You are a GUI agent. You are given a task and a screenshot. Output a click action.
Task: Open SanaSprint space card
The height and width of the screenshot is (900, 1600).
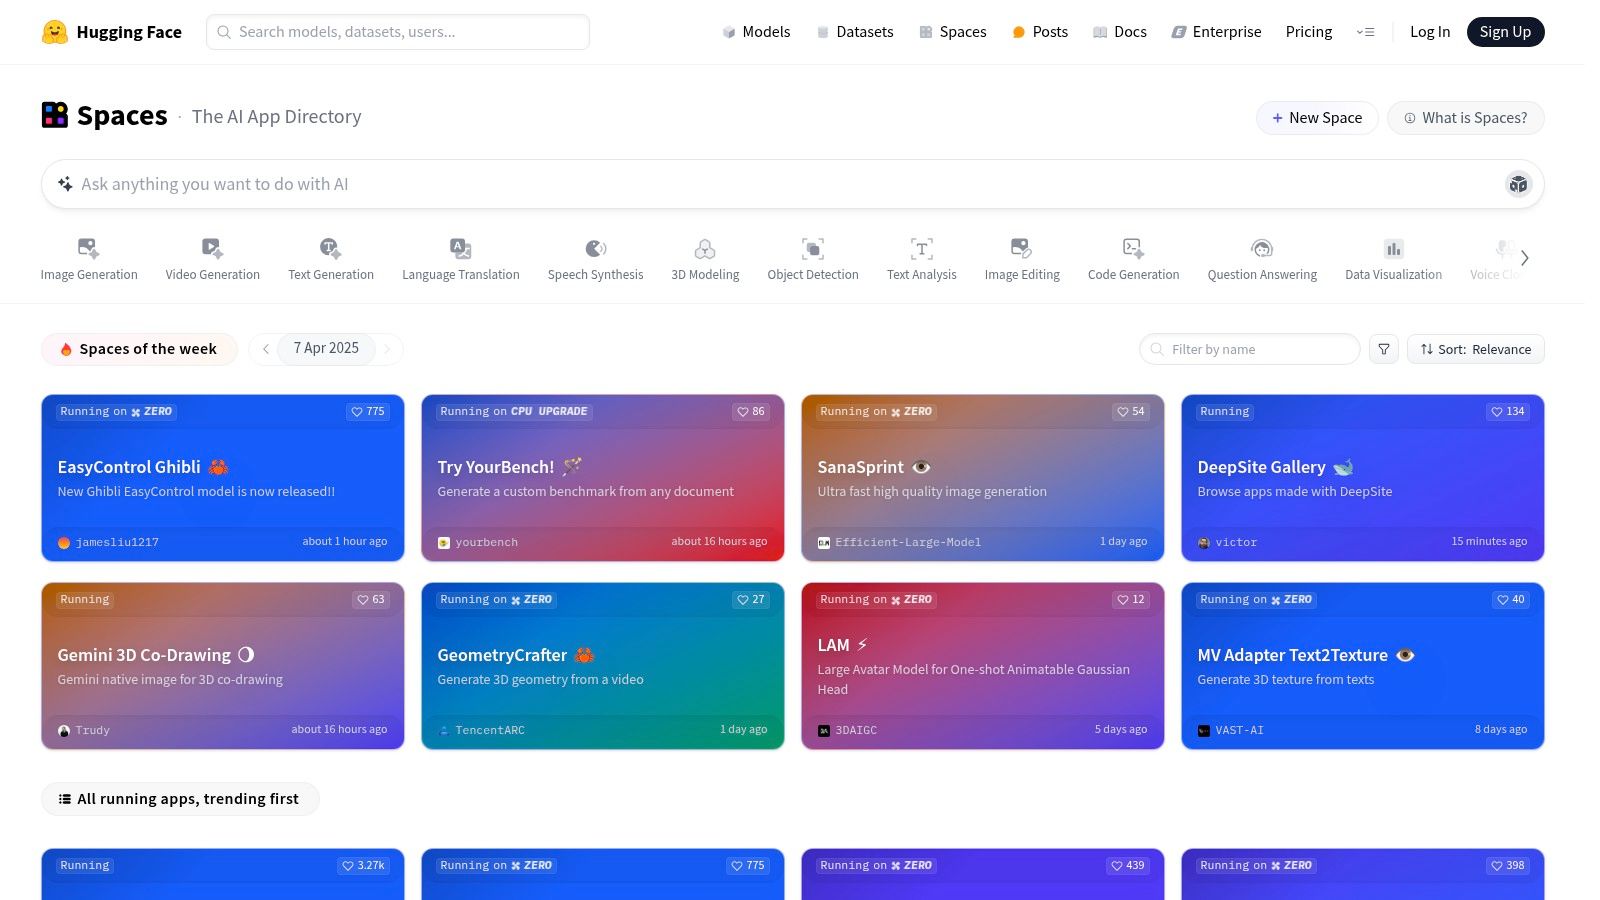(983, 478)
